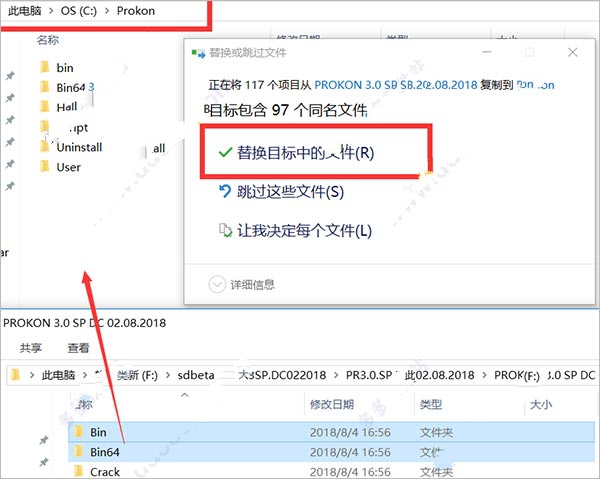Click Bin row's date 2018/8/4 16:56
Viewport: 600px width, 479px height.
(350, 432)
